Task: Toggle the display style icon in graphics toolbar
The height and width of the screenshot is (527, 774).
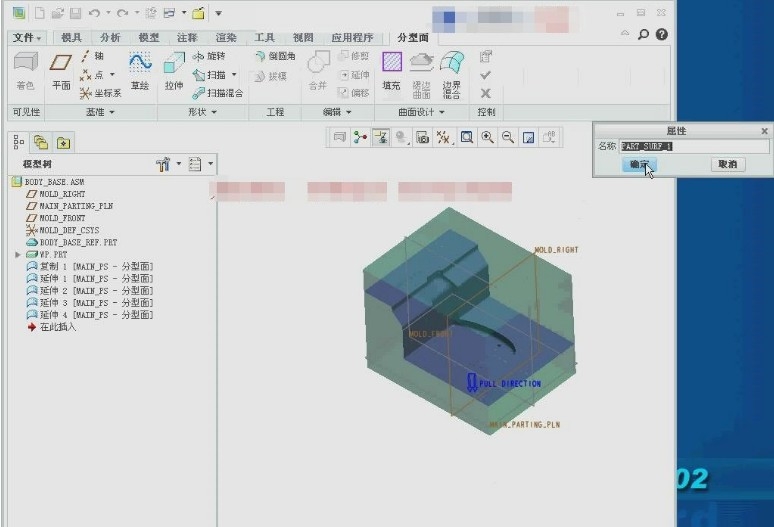Action: pos(401,137)
